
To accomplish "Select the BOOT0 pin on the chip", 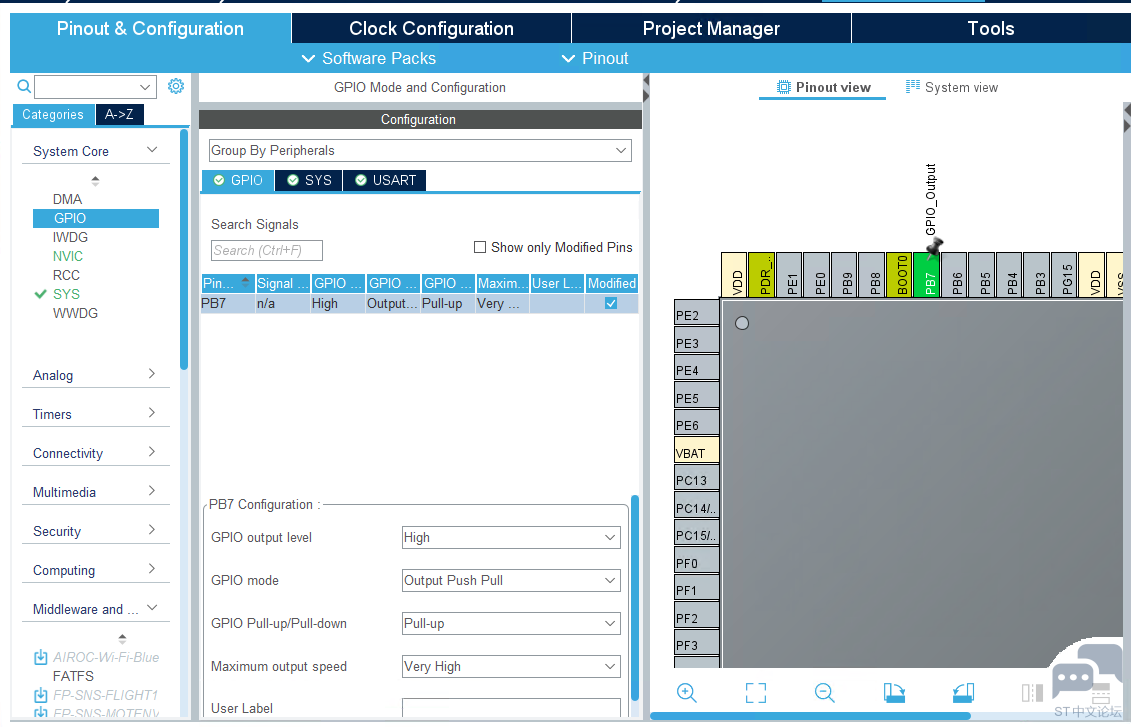I will tap(899, 275).
